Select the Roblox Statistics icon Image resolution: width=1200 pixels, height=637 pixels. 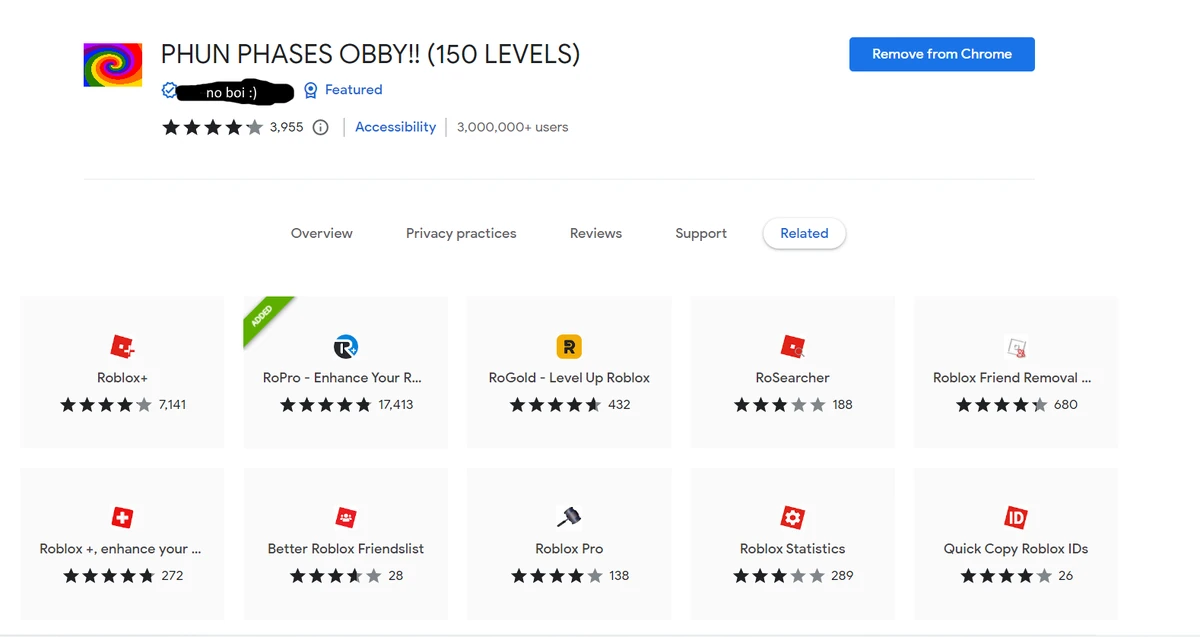pos(792,517)
